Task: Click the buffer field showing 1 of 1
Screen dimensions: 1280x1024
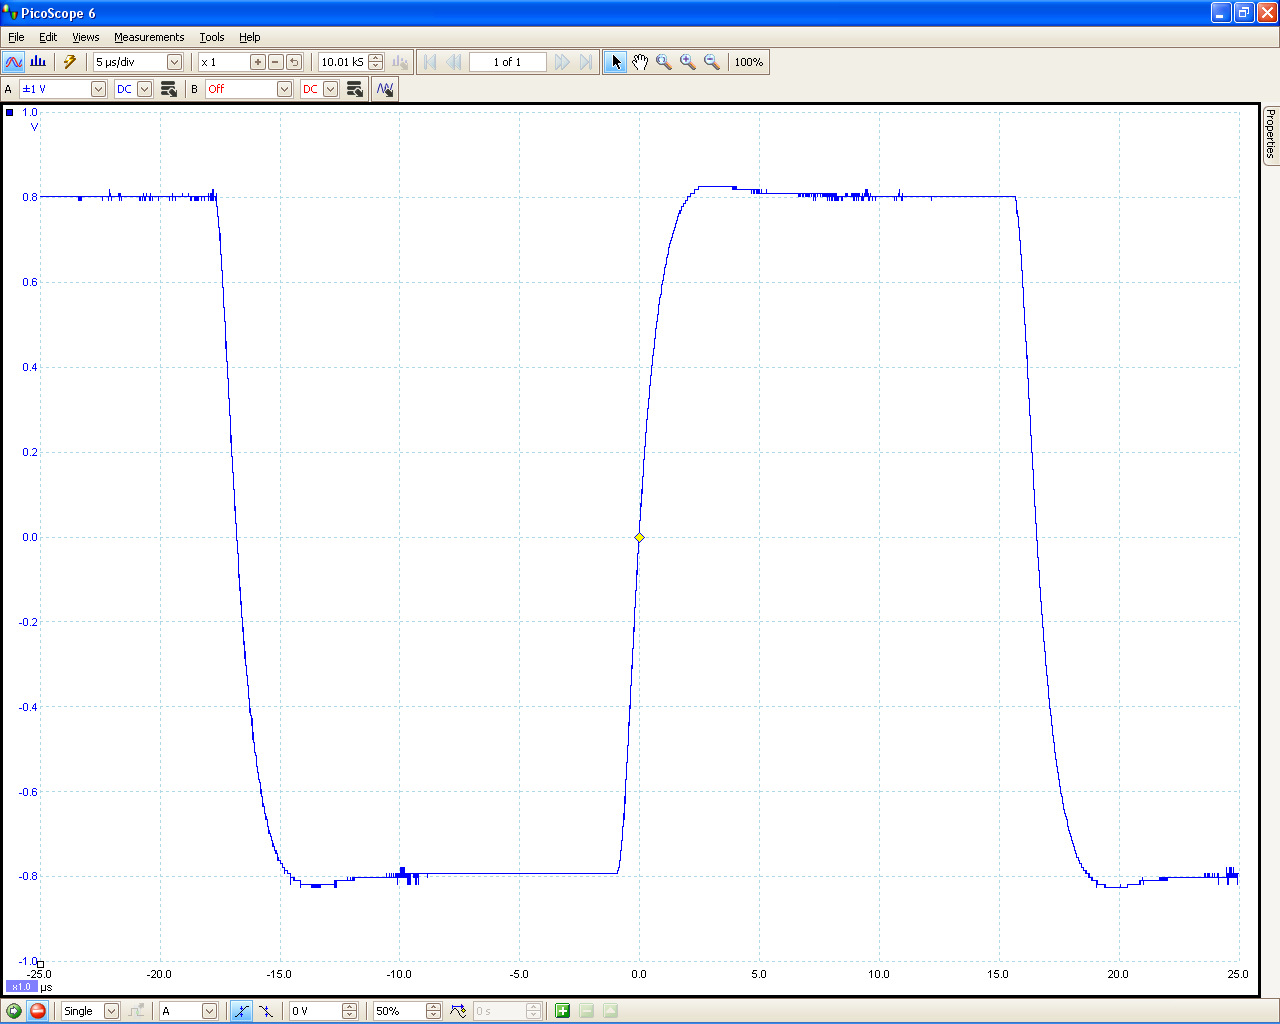Action: tap(508, 62)
